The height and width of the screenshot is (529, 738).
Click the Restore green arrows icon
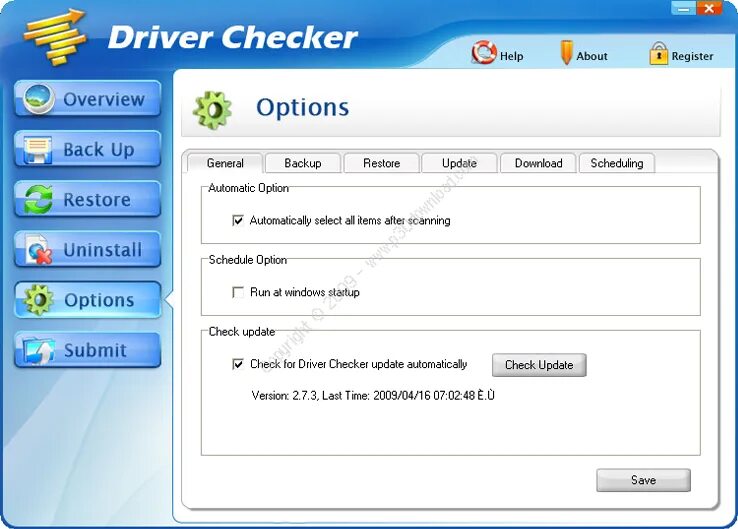[39, 200]
